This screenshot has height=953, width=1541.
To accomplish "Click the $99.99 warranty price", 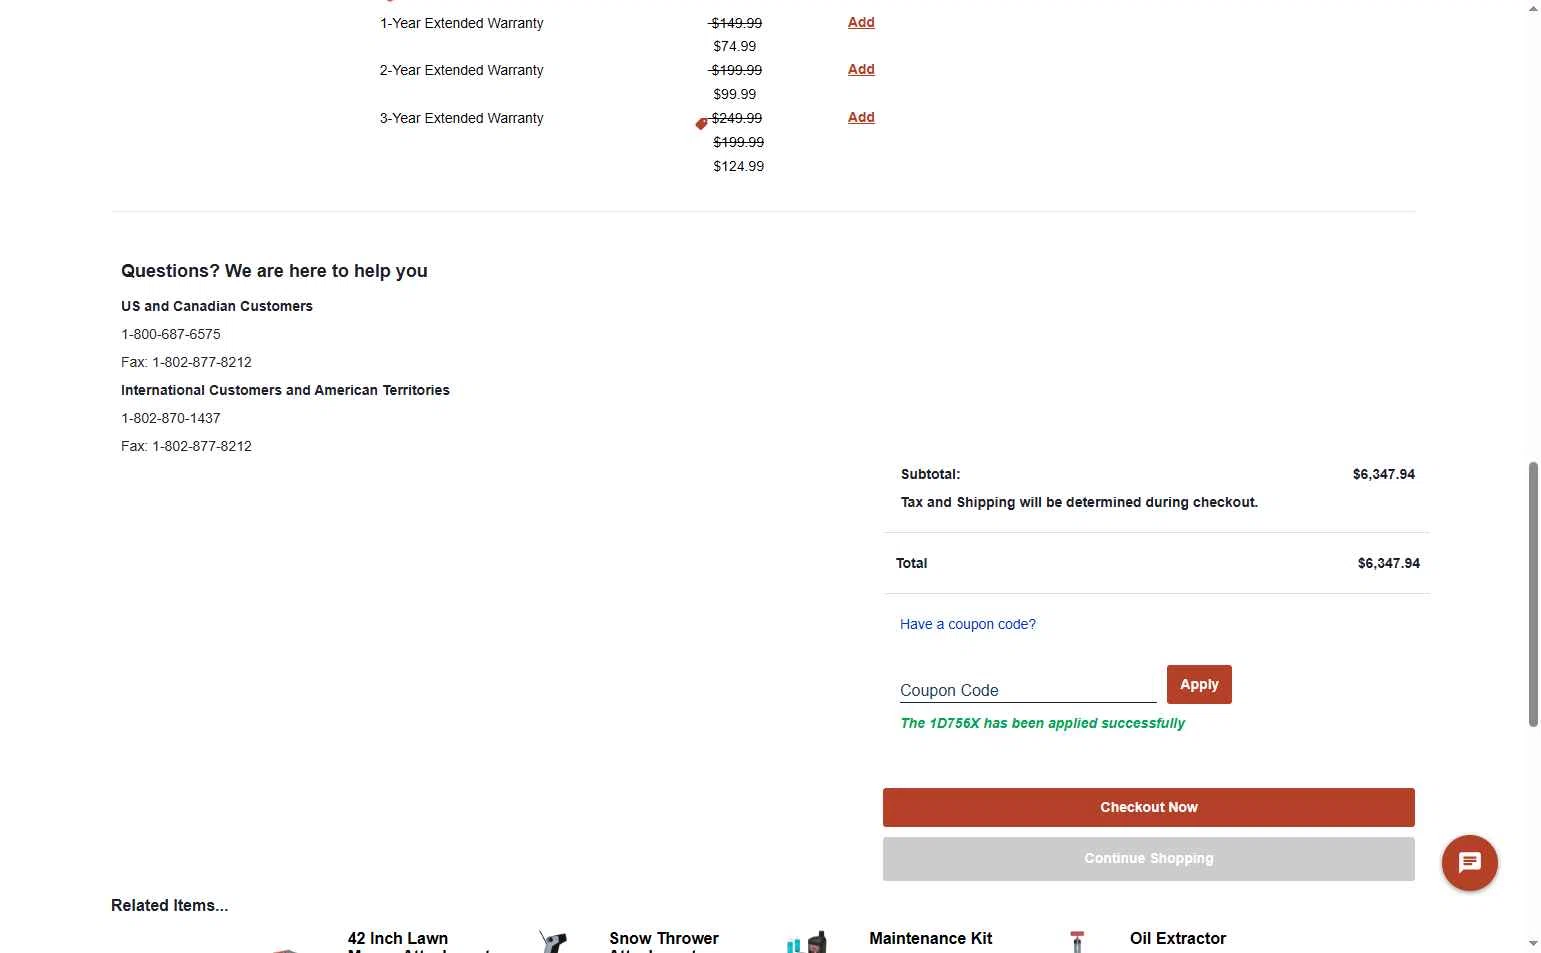I will tap(734, 94).
